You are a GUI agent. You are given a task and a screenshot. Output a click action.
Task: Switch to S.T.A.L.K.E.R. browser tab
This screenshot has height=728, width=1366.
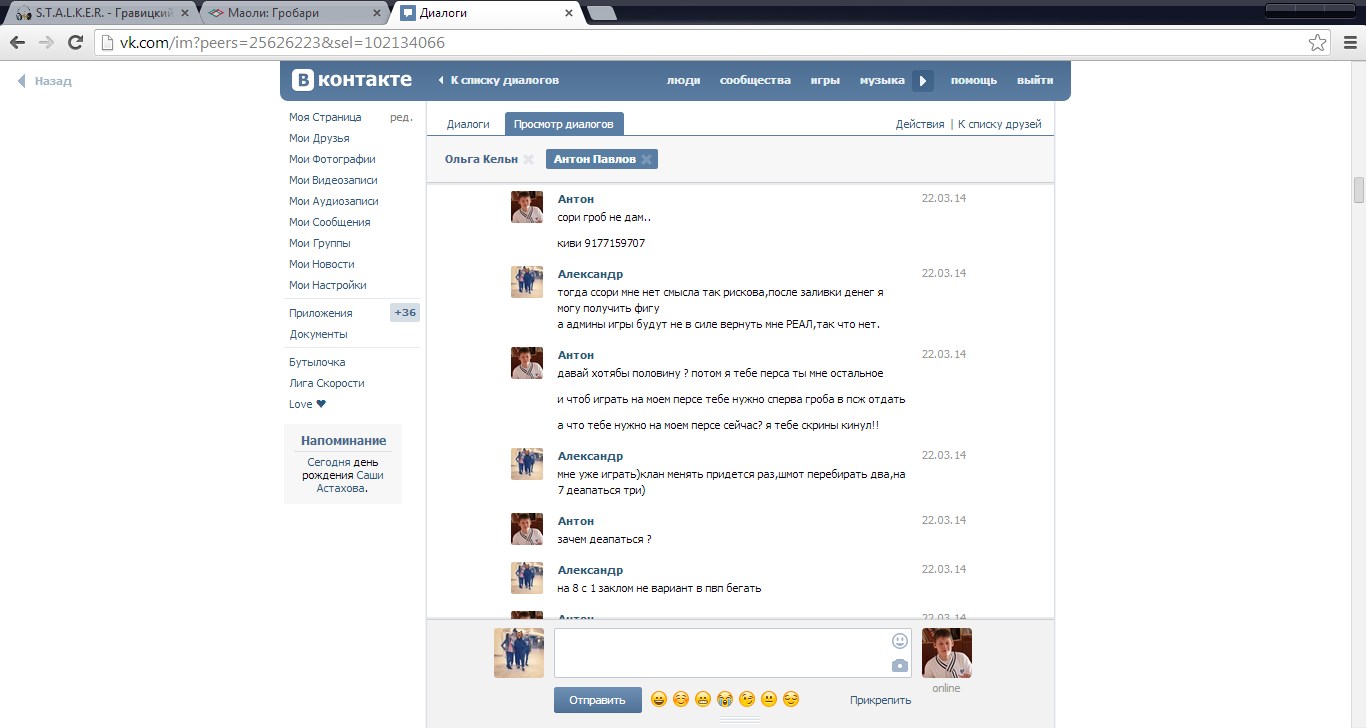[101, 13]
